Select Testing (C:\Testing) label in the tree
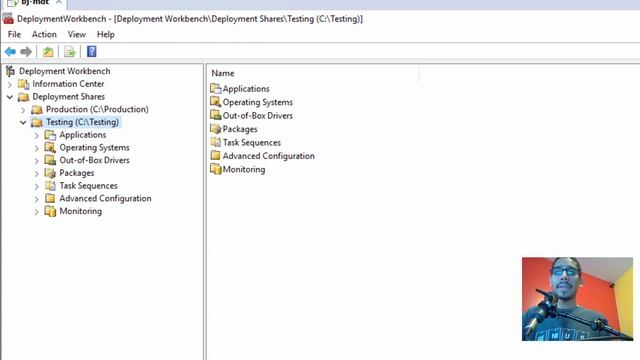 82,122
